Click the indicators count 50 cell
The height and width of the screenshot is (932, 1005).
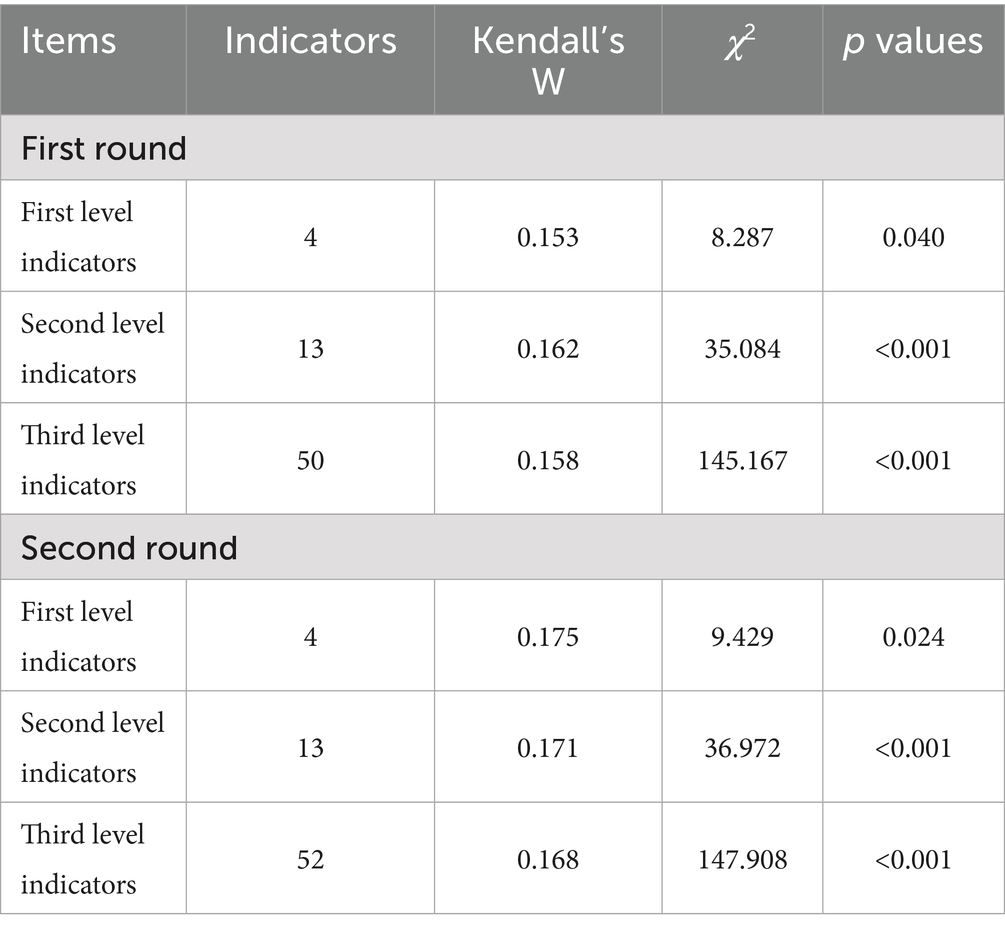[310, 460]
